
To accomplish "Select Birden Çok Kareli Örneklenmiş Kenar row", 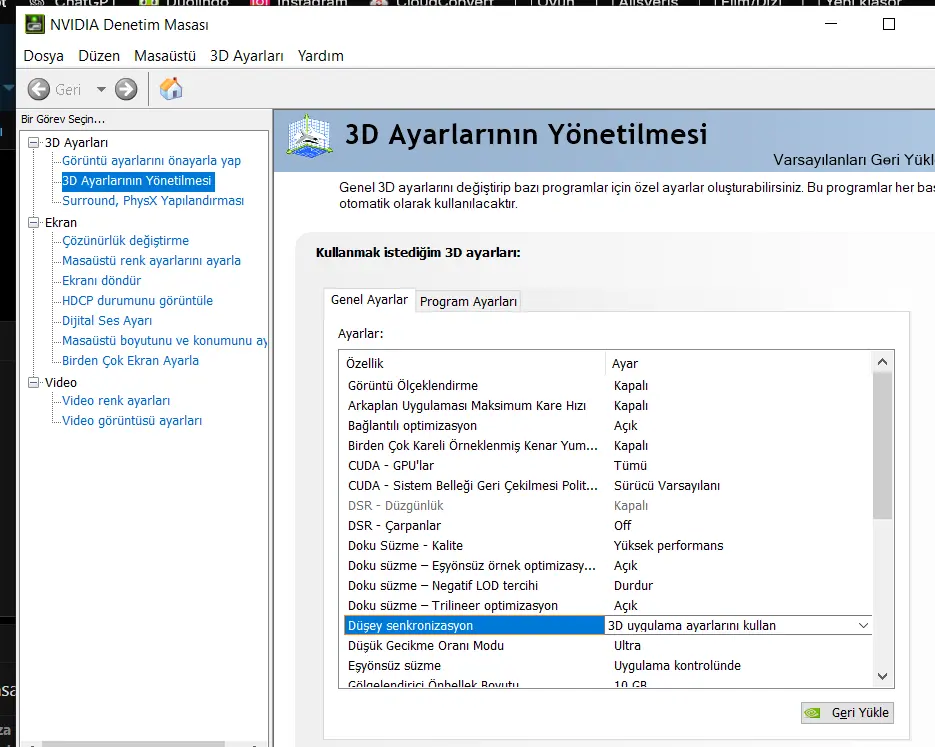I will click(x=608, y=445).
